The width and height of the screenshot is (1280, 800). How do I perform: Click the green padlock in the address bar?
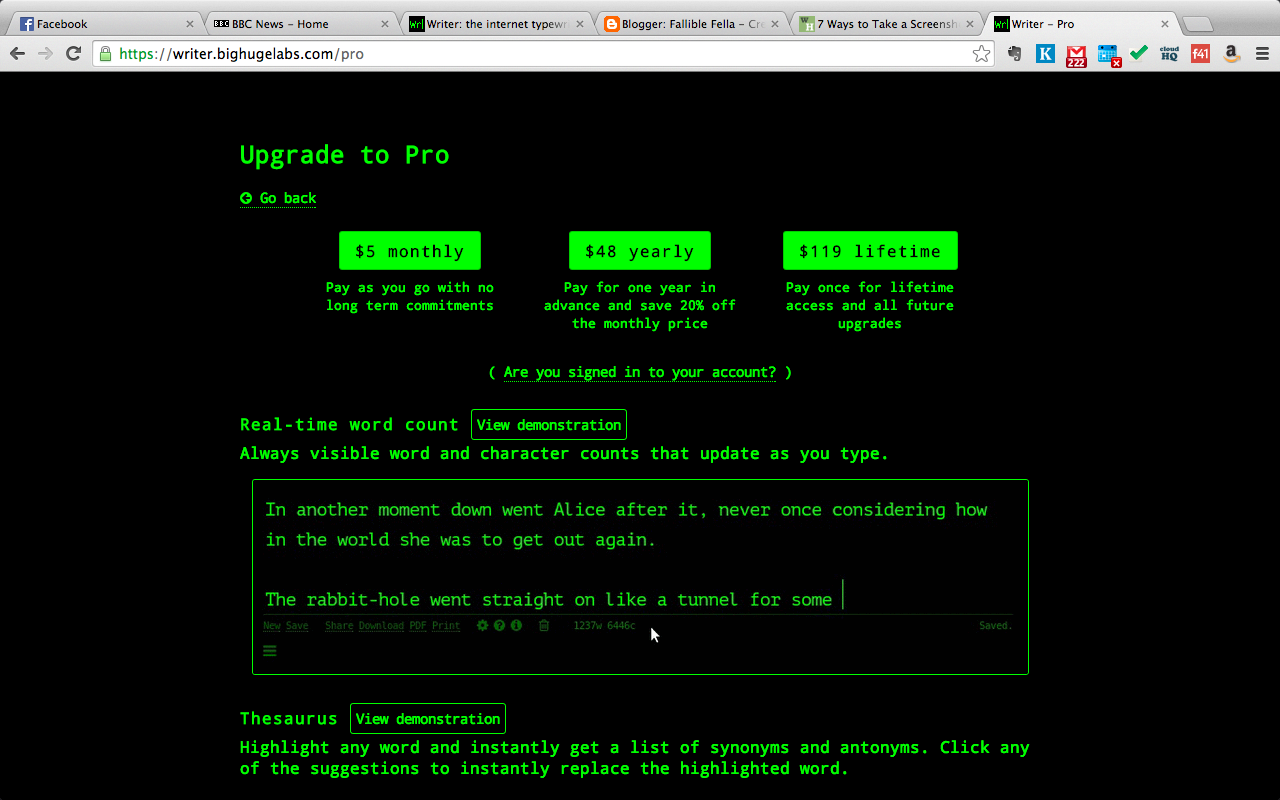coord(106,54)
